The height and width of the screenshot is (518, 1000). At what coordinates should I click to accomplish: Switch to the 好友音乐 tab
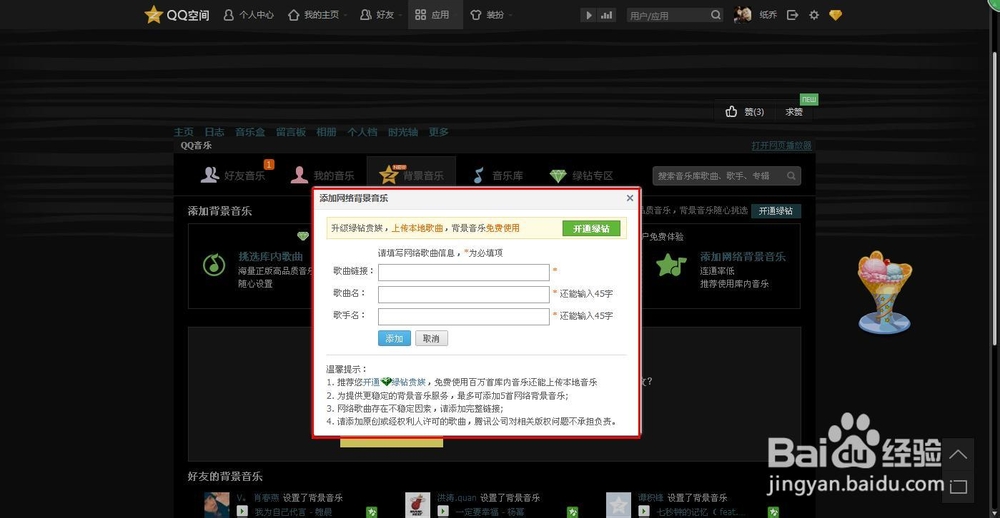pyautogui.click(x=233, y=175)
